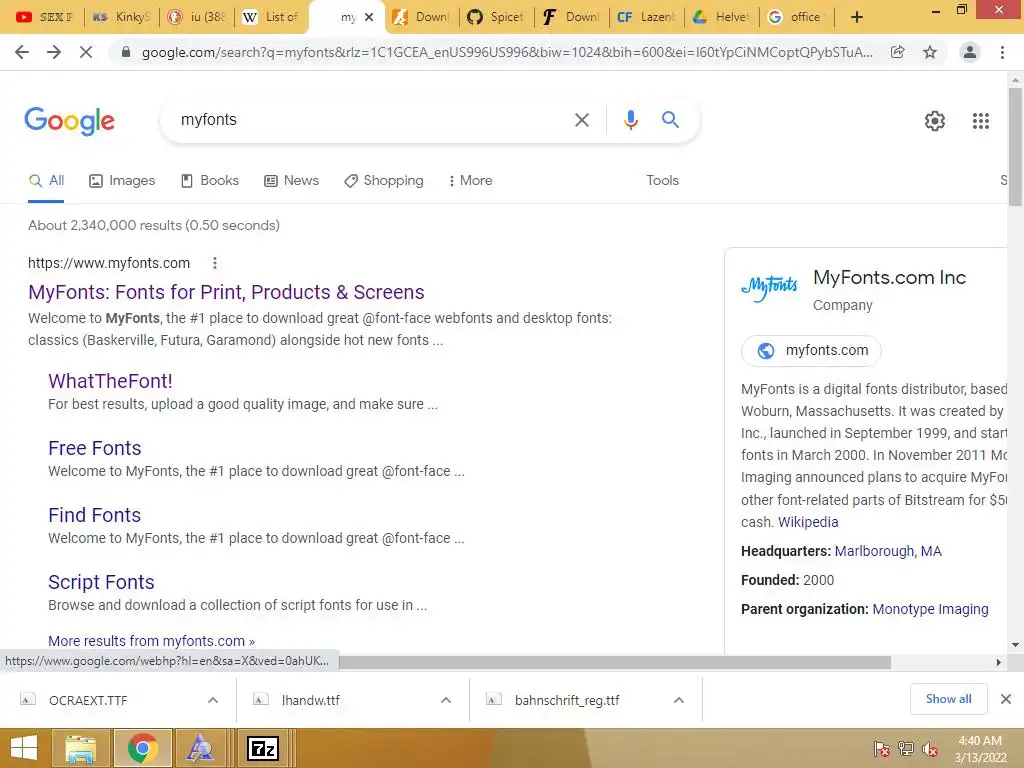Click the MyFonts logo in knowledge panel
This screenshot has width=1024, height=768.
point(769,288)
